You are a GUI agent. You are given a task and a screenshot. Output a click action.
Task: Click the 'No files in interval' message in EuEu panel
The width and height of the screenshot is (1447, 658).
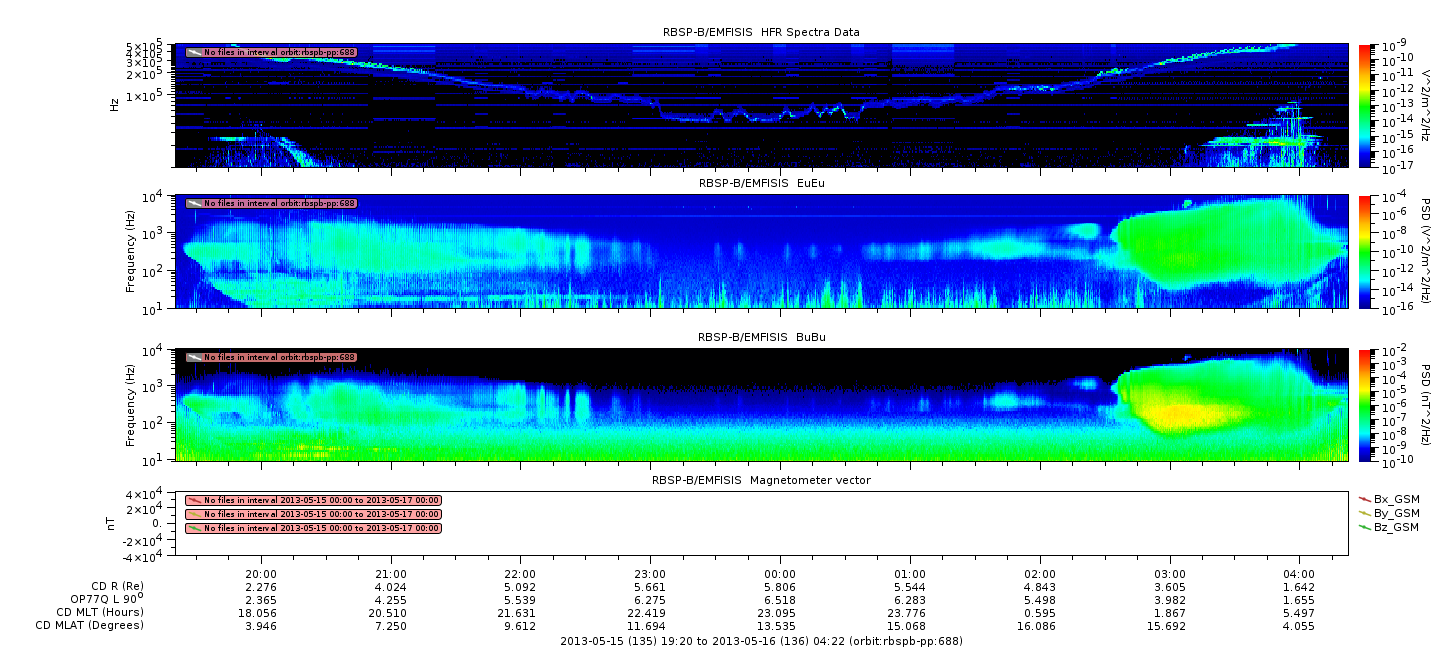[x=279, y=203]
